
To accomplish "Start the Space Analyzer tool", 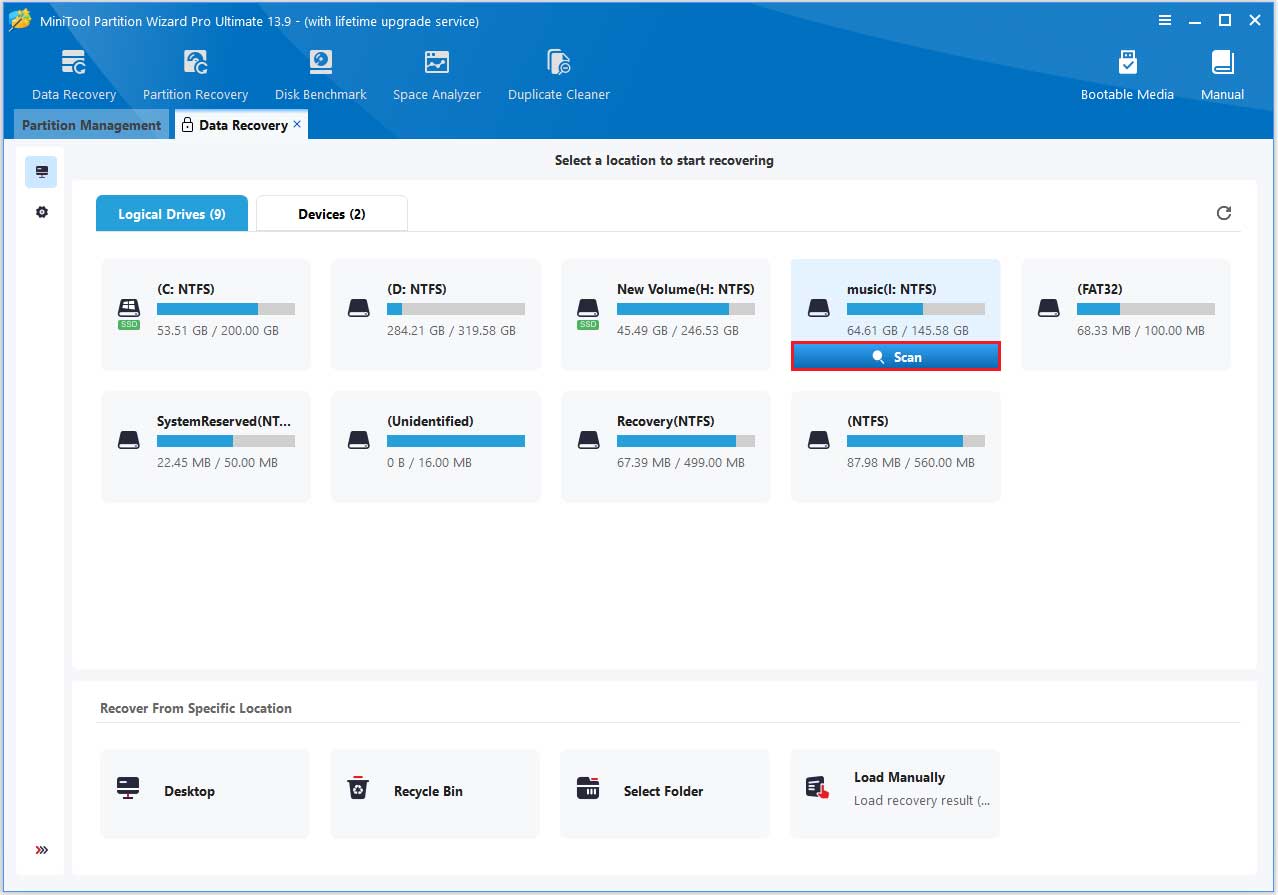I will click(x=437, y=75).
